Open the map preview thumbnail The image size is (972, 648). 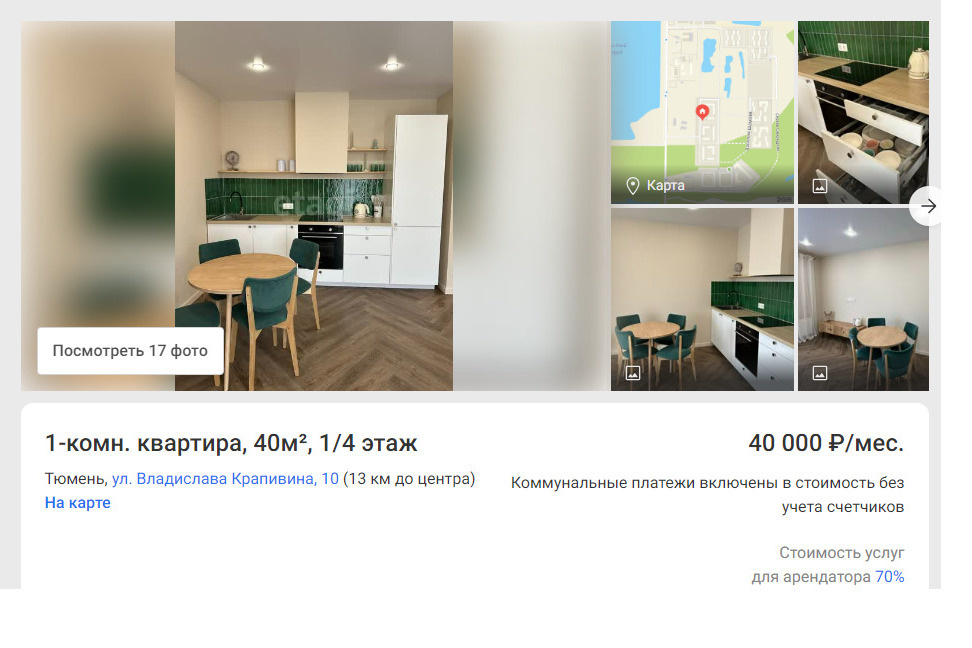pyautogui.click(x=702, y=112)
